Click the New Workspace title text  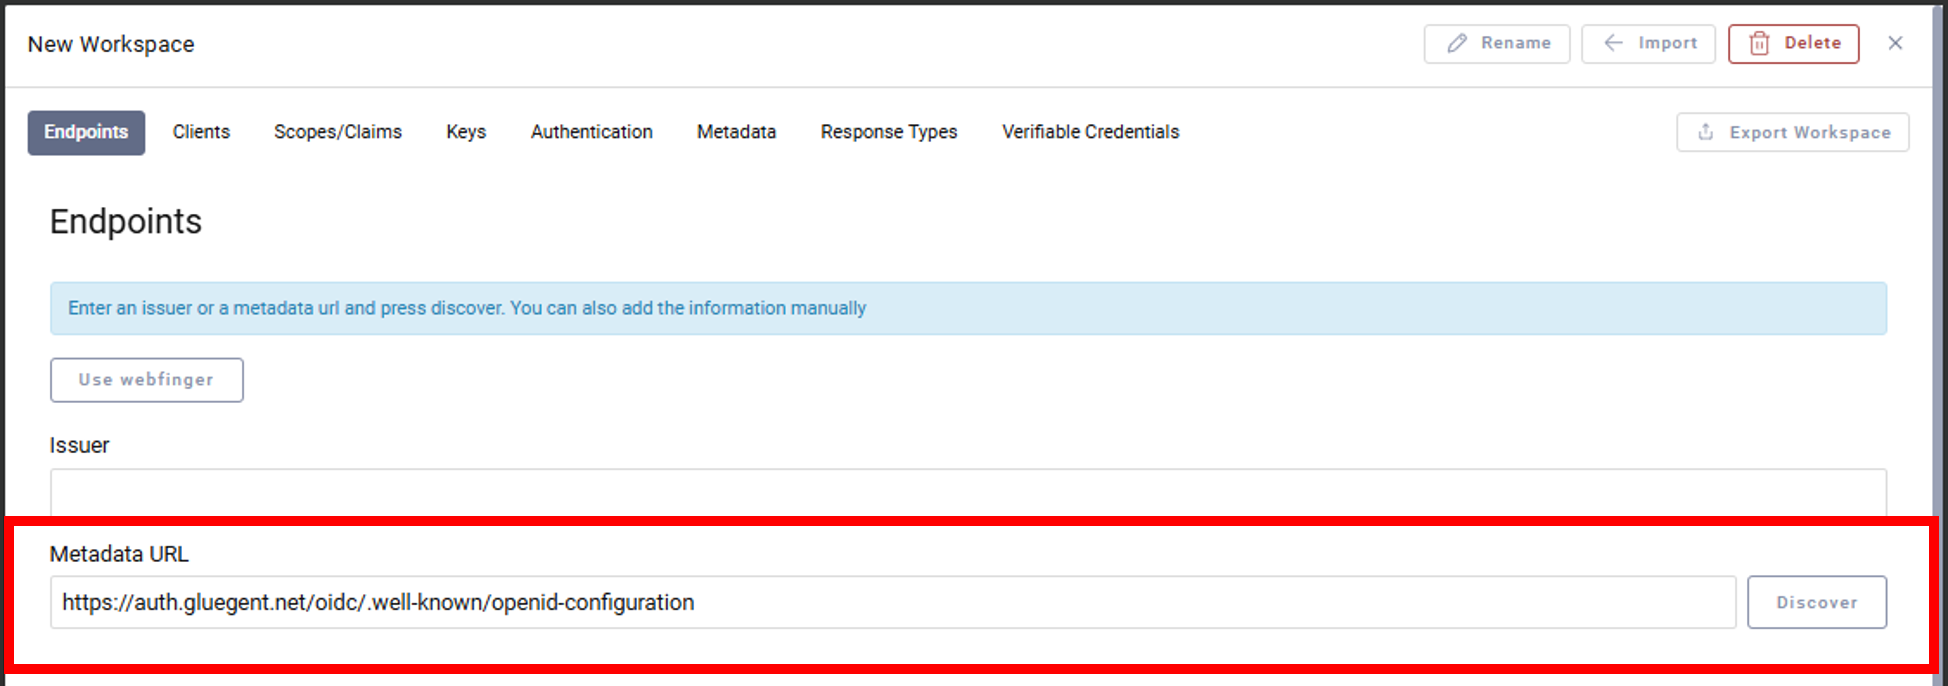tap(111, 44)
